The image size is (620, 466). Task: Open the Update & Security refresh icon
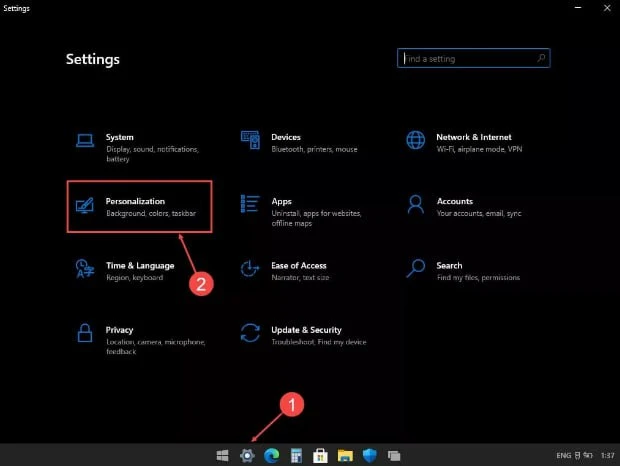(x=250, y=333)
